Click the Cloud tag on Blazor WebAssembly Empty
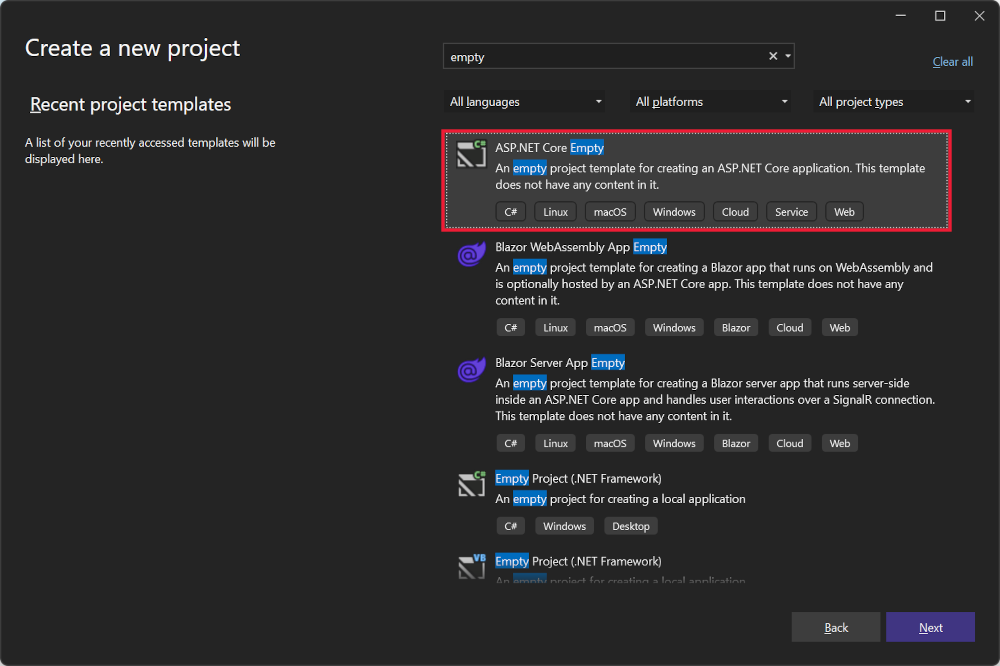Image resolution: width=1000 pixels, height=666 pixels. (789, 327)
